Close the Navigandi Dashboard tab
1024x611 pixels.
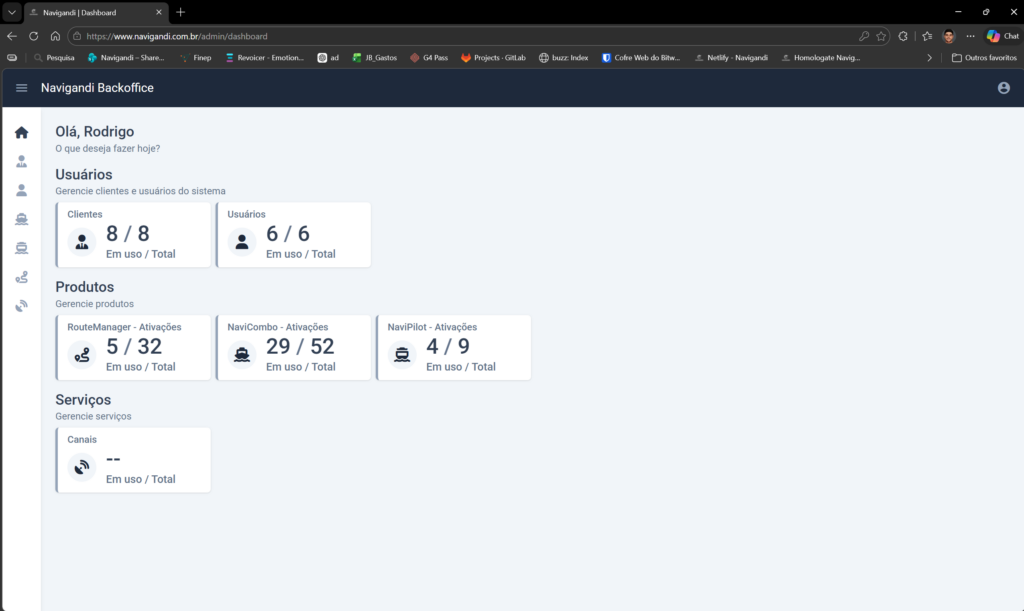159,12
